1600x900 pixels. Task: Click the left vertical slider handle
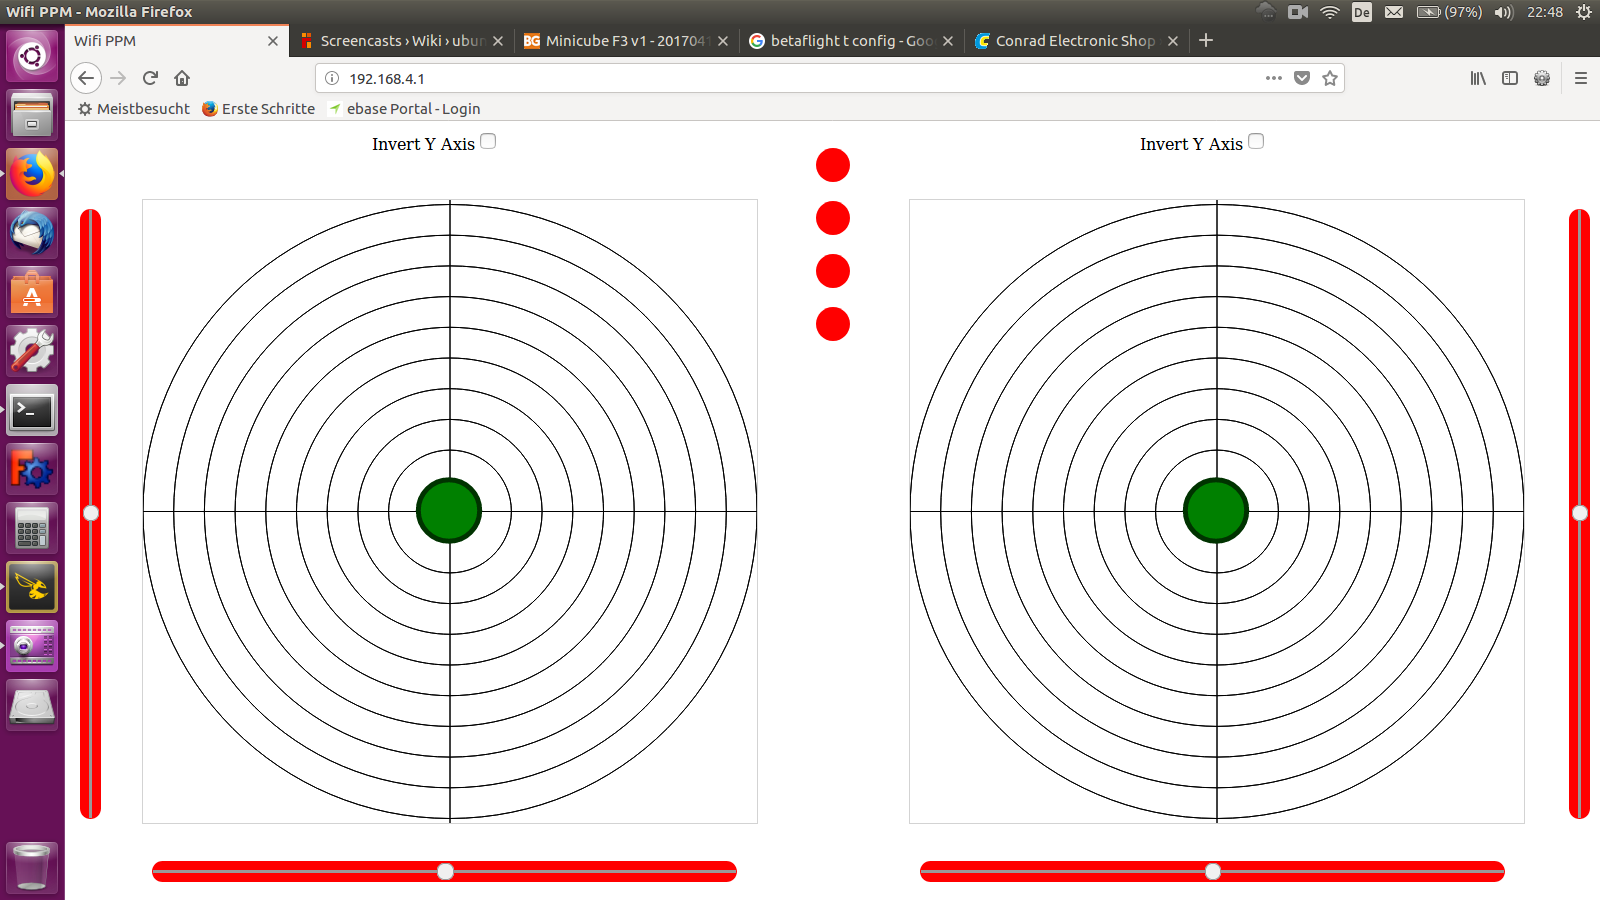point(91,513)
